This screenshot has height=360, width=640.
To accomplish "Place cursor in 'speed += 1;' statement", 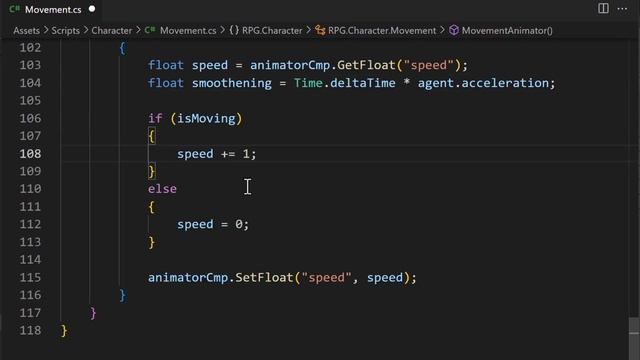I will click(x=216, y=154).
